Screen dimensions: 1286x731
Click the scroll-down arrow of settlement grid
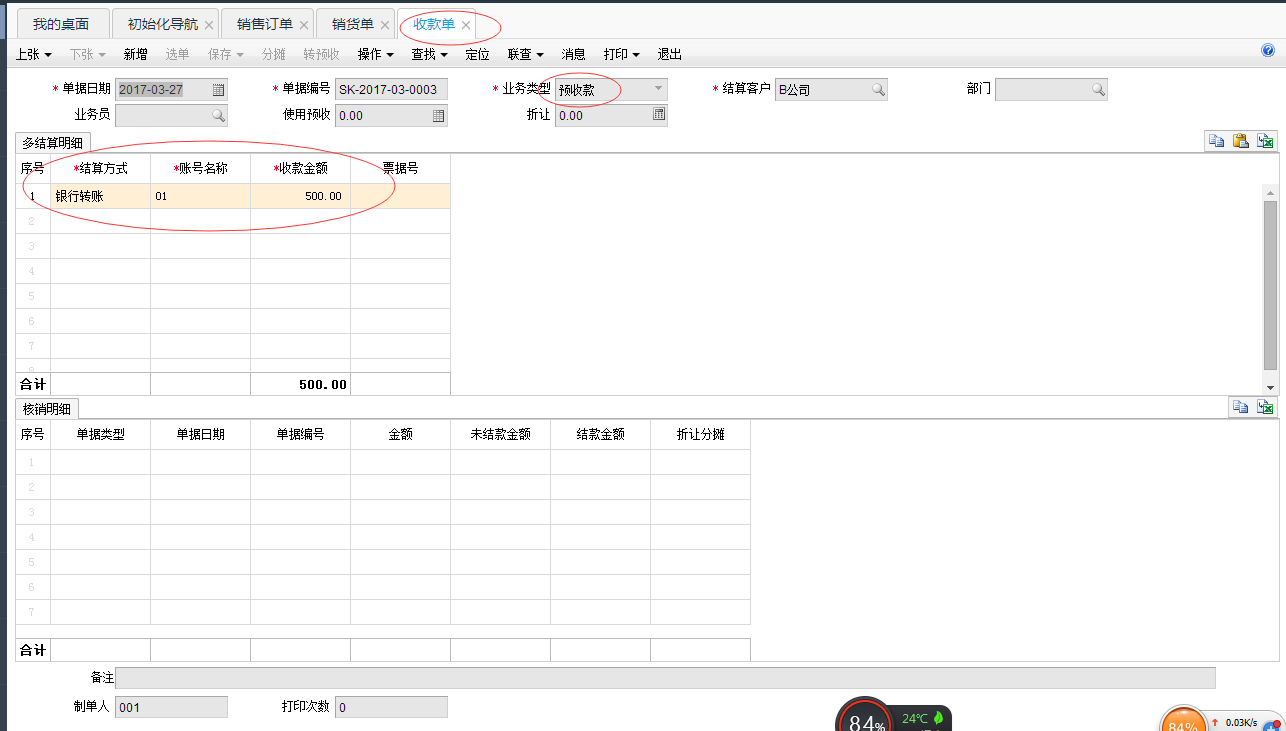1271,387
